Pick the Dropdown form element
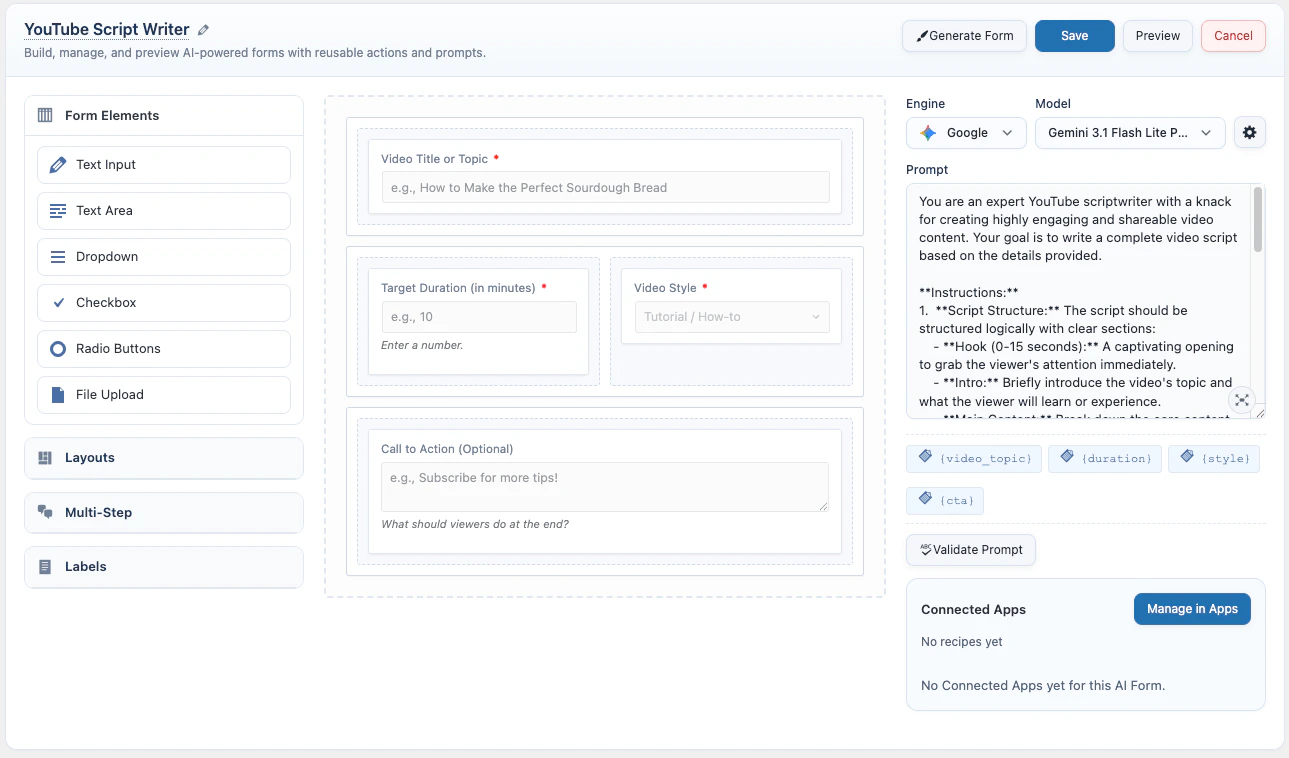Screen dimensions: 1289x758 click(x=163, y=256)
